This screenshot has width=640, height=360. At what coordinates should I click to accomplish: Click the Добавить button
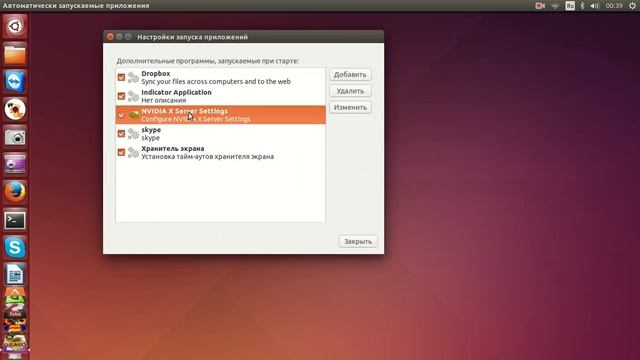click(350, 75)
